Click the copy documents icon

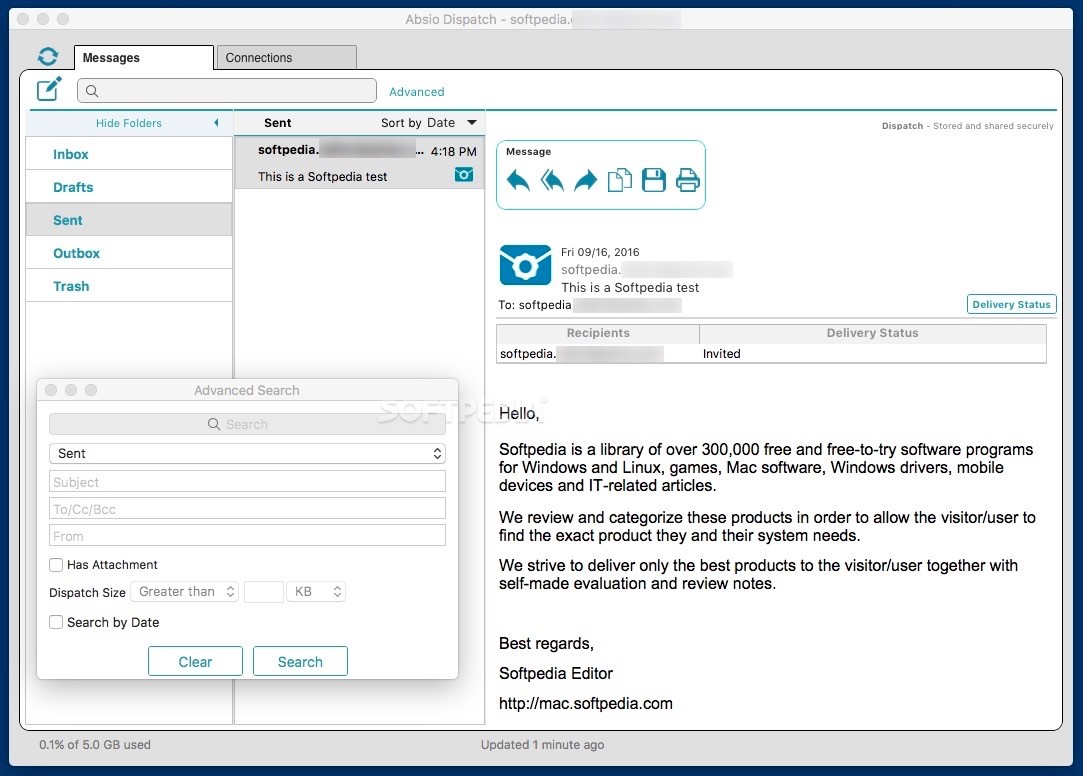(620, 180)
